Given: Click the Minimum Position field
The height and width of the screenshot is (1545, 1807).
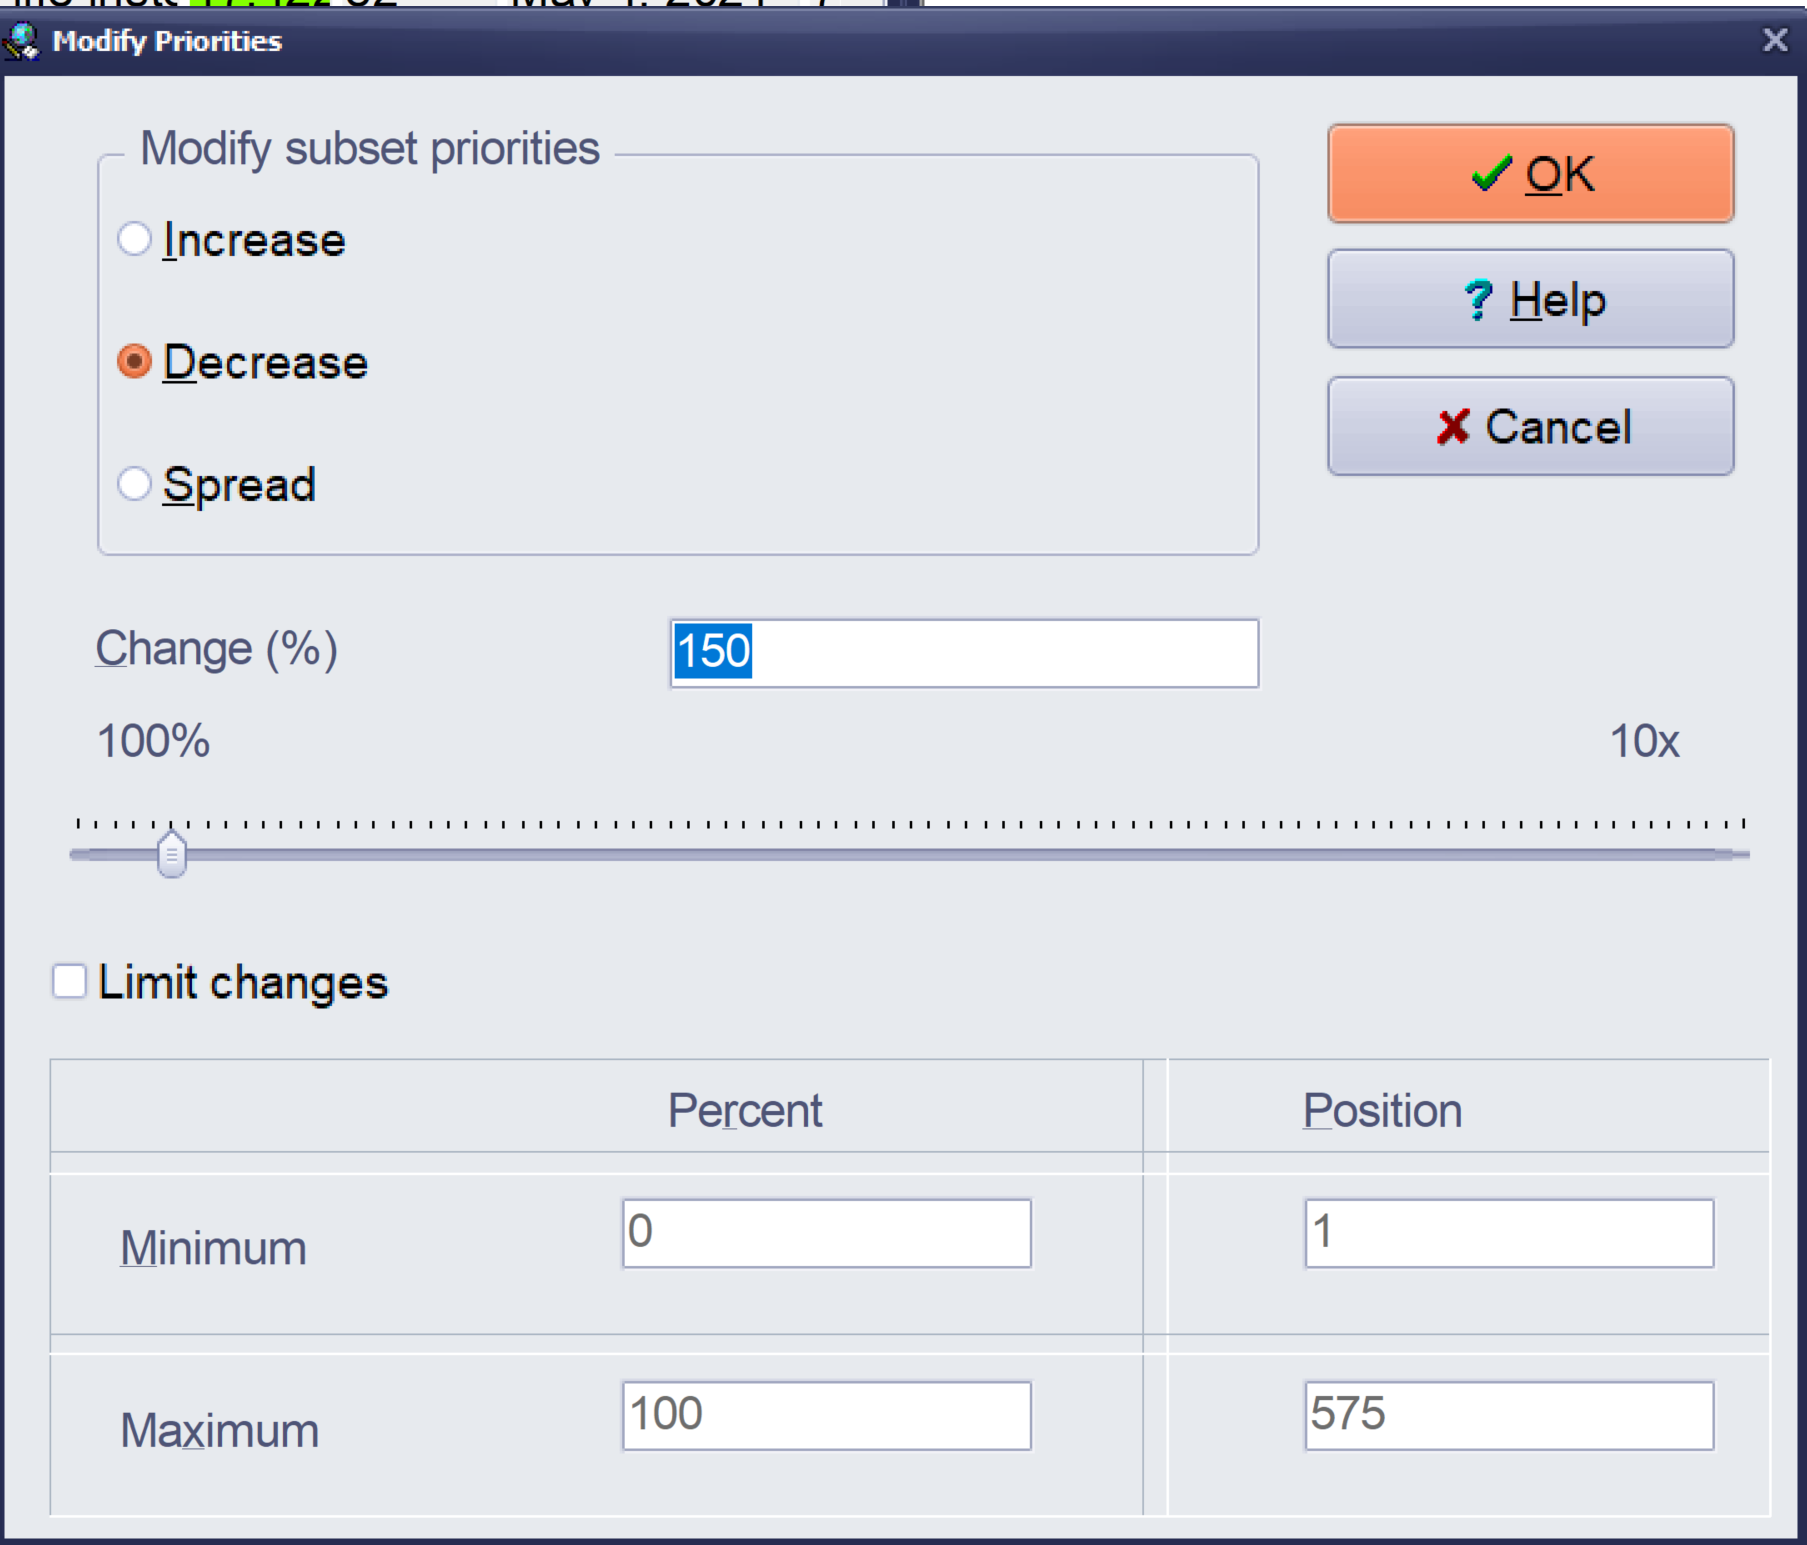Looking at the screenshot, I should point(1508,1233).
